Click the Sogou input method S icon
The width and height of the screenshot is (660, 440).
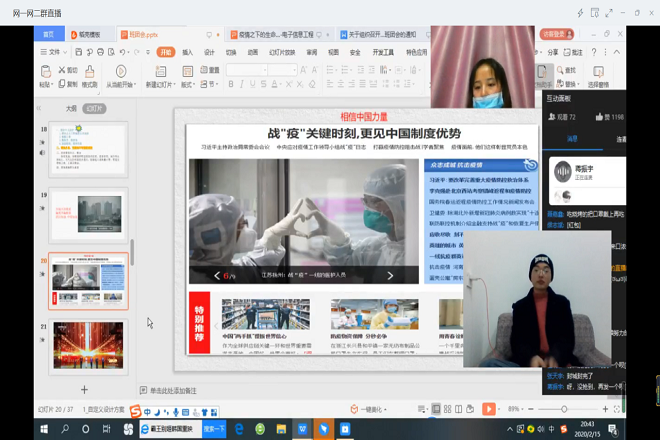[135, 411]
